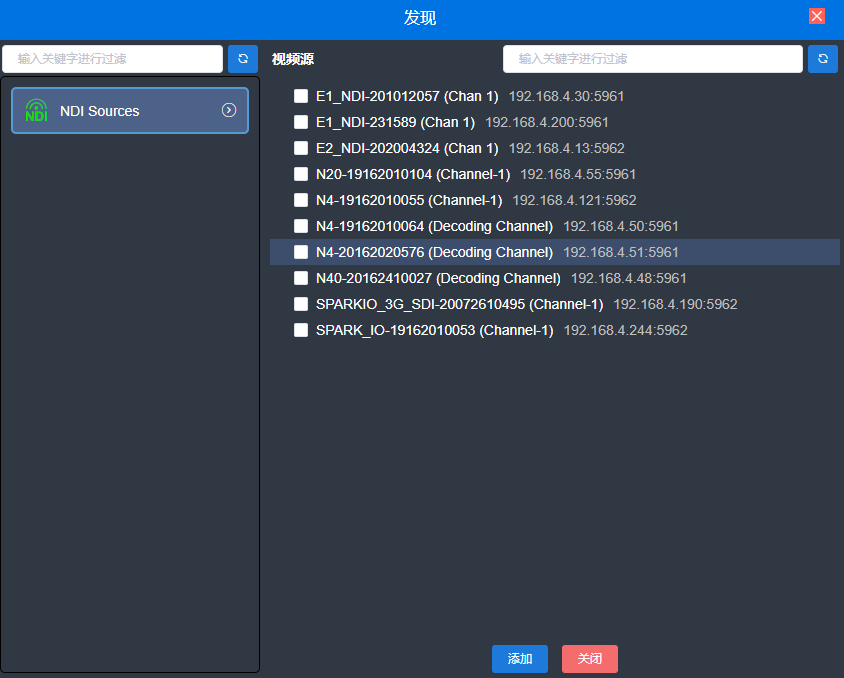This screenshot has height=678, width=844.
Task: Focus the left keyword filter input field
Action: pos(112,59)
